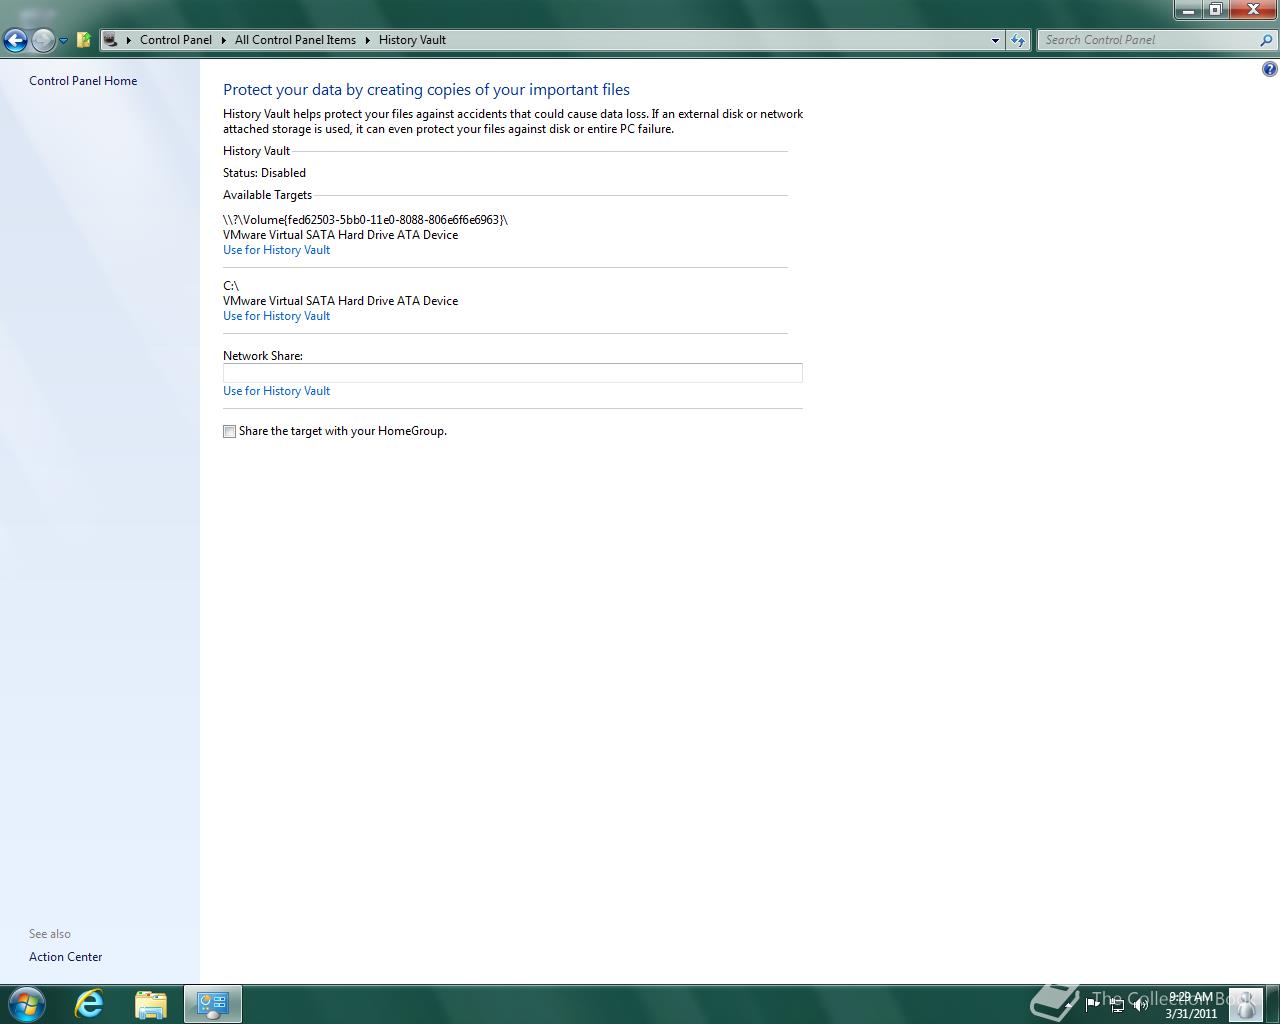Open the Start menu orb

(27, 1003)
